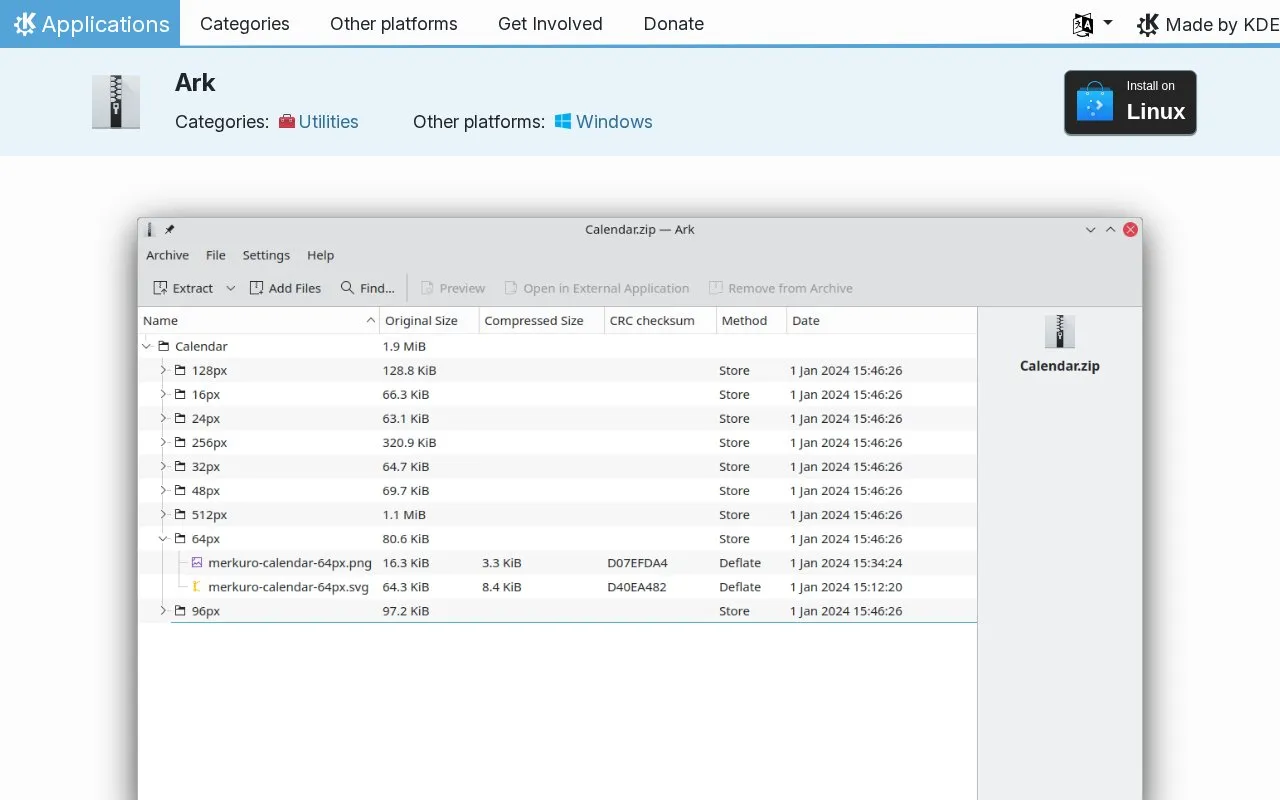
Task: Click the Remove from Archive icon
Action: pos(716,288)
